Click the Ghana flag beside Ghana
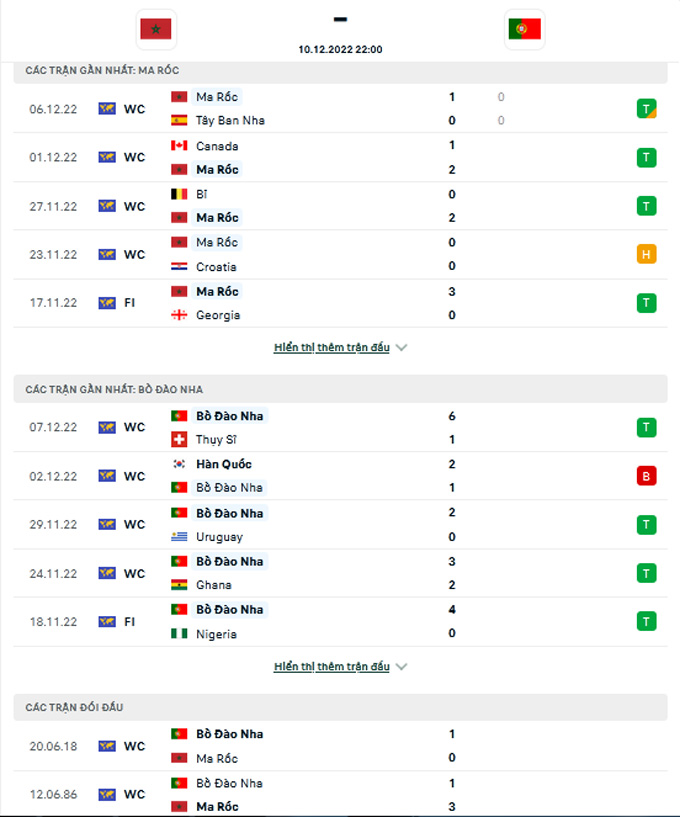680x817 pixels. (179, 585)
